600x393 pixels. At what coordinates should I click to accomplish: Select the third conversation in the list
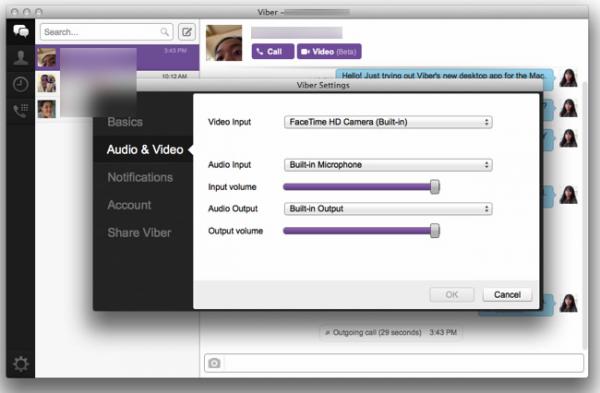click(x=47, y=109)
